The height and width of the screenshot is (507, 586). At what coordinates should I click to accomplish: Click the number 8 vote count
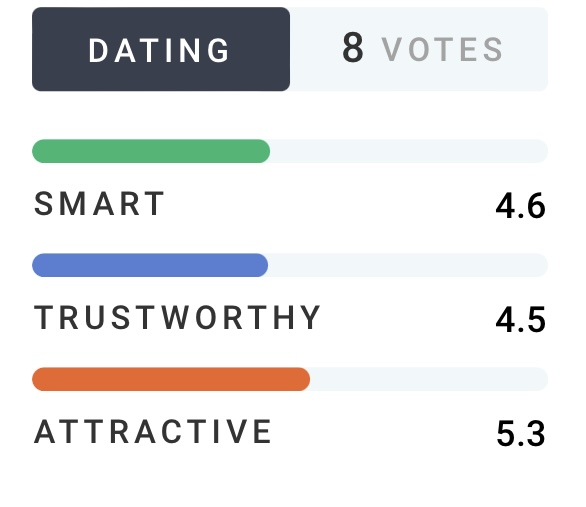[x=353, y=48]
